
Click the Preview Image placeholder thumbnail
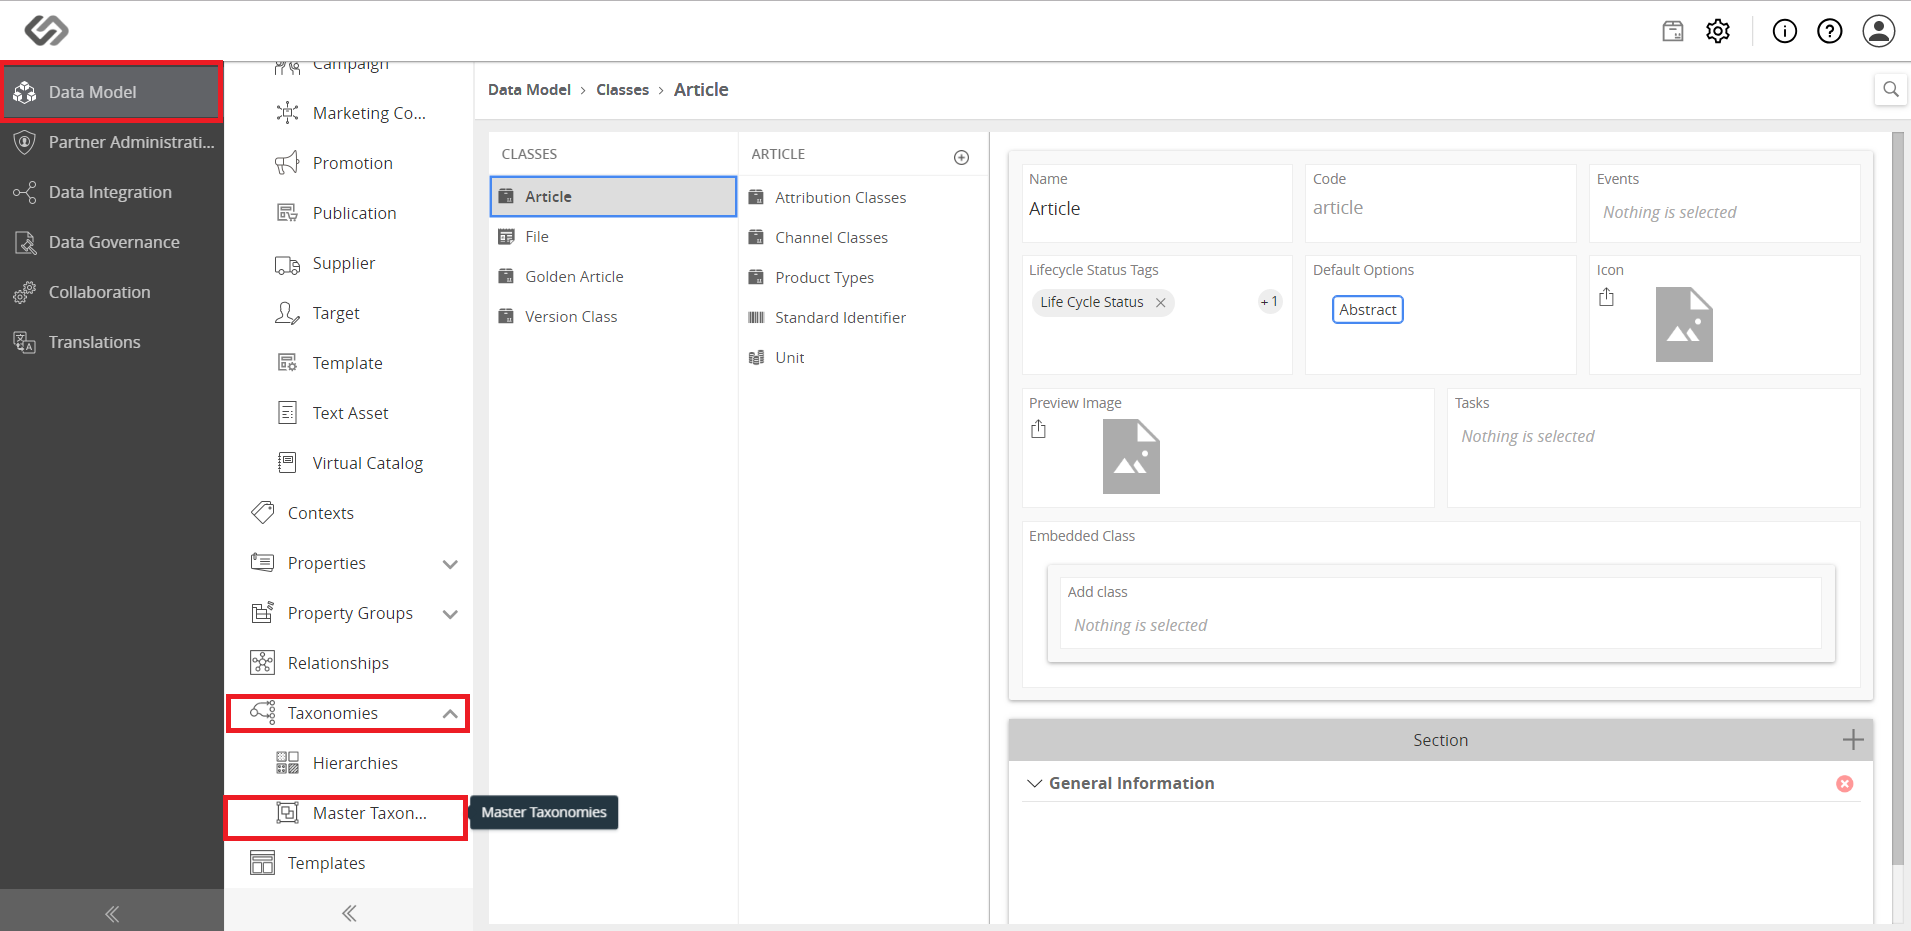[1131, 457]
